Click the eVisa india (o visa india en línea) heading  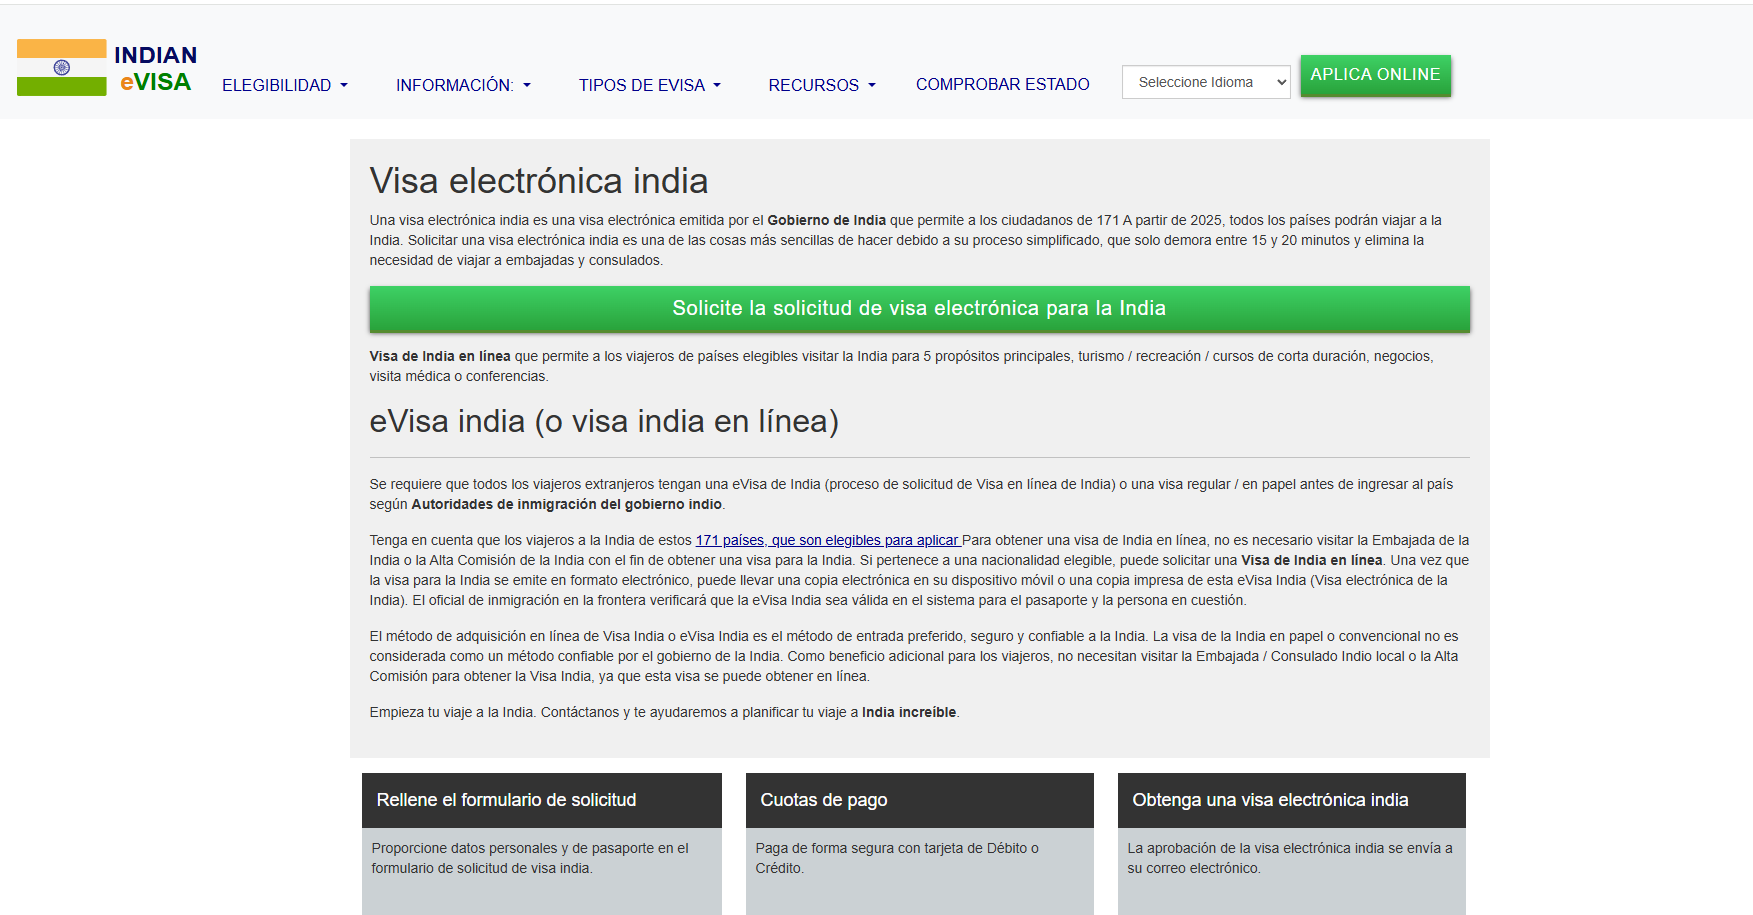pyautogui.click(x=604, y=421)
